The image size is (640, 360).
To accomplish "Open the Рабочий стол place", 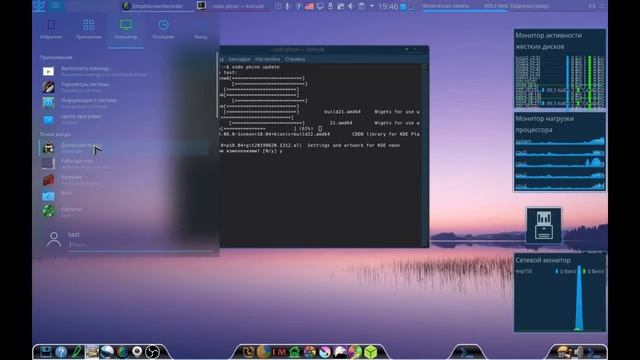I will (124, 163).
